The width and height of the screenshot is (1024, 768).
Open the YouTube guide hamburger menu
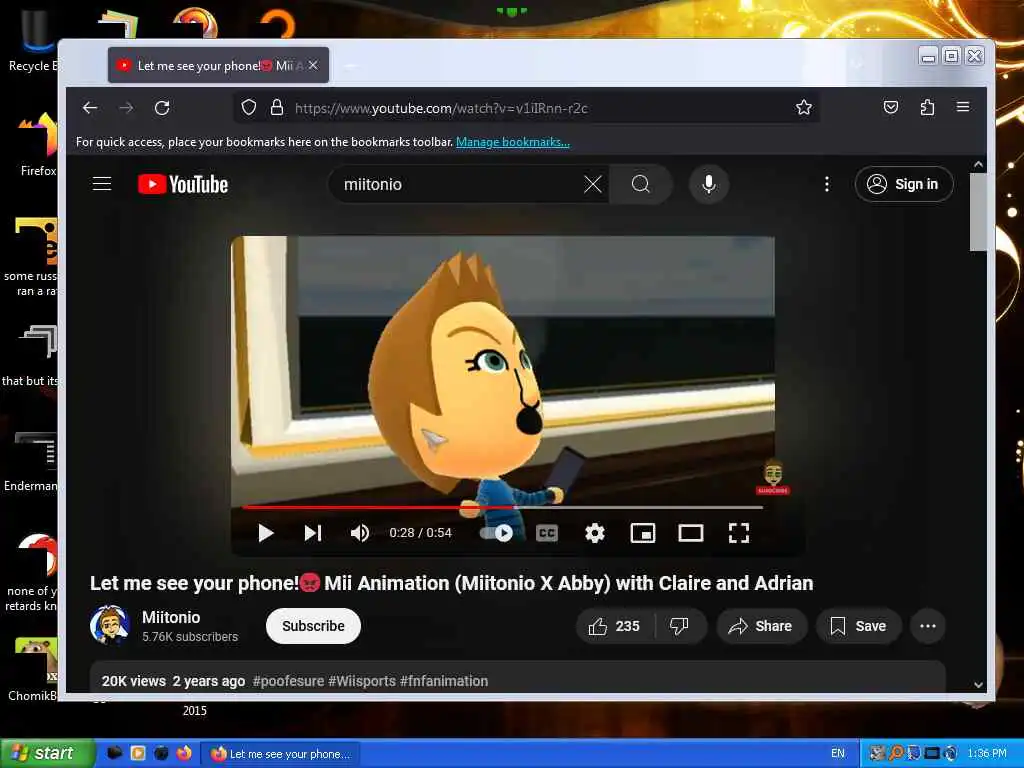tap(102, 184)
